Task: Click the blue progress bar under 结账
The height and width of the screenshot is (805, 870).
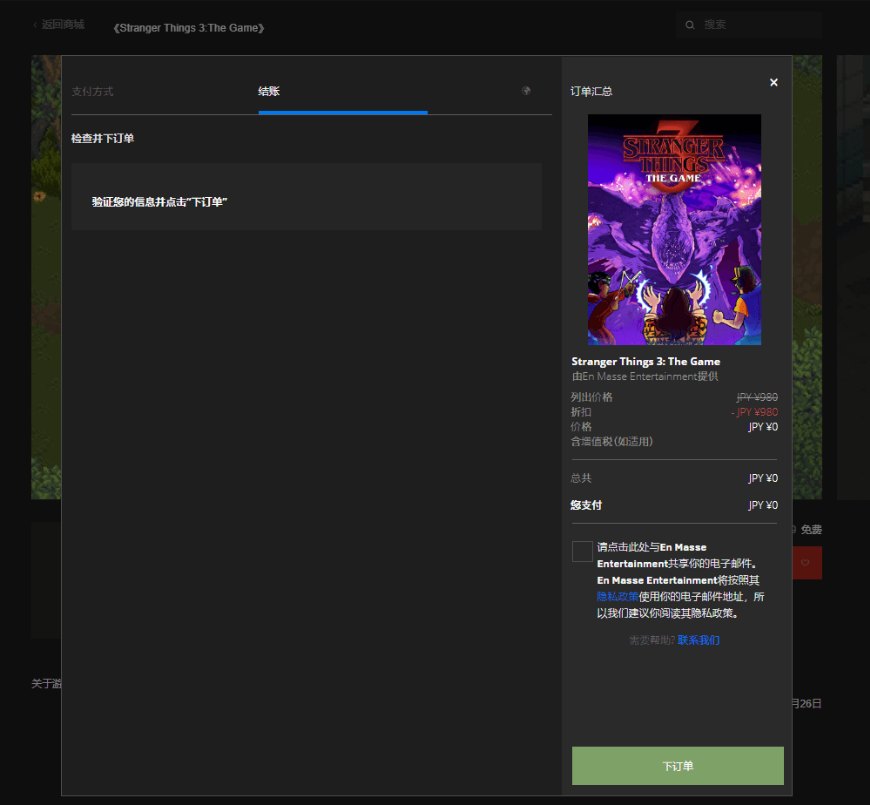Action: click(x=342, y=113)
